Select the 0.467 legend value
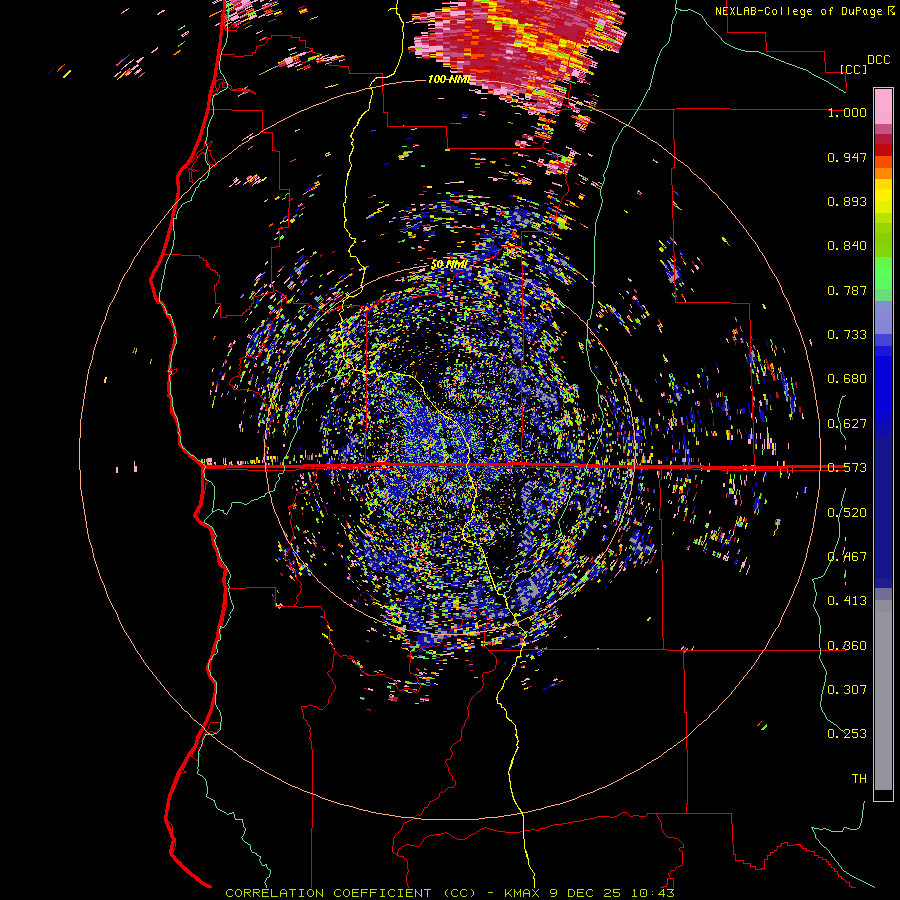 click(847, 557)
